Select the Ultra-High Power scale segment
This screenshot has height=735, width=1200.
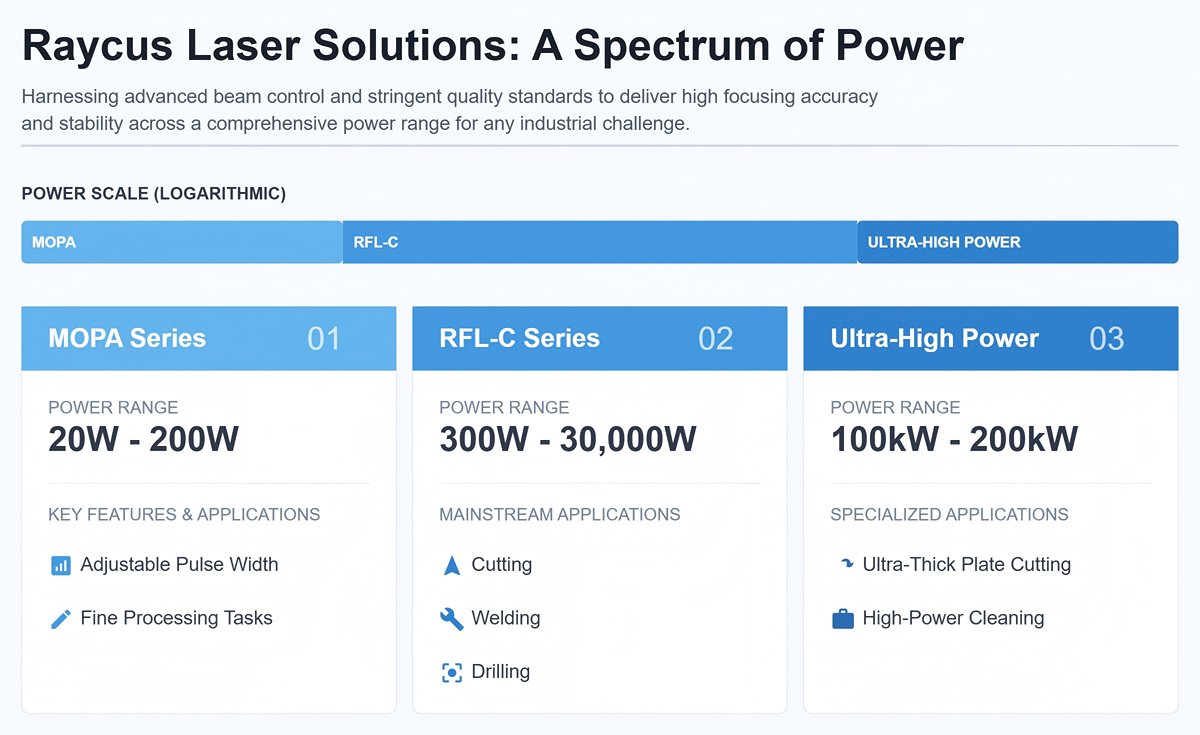point(1017,242)
